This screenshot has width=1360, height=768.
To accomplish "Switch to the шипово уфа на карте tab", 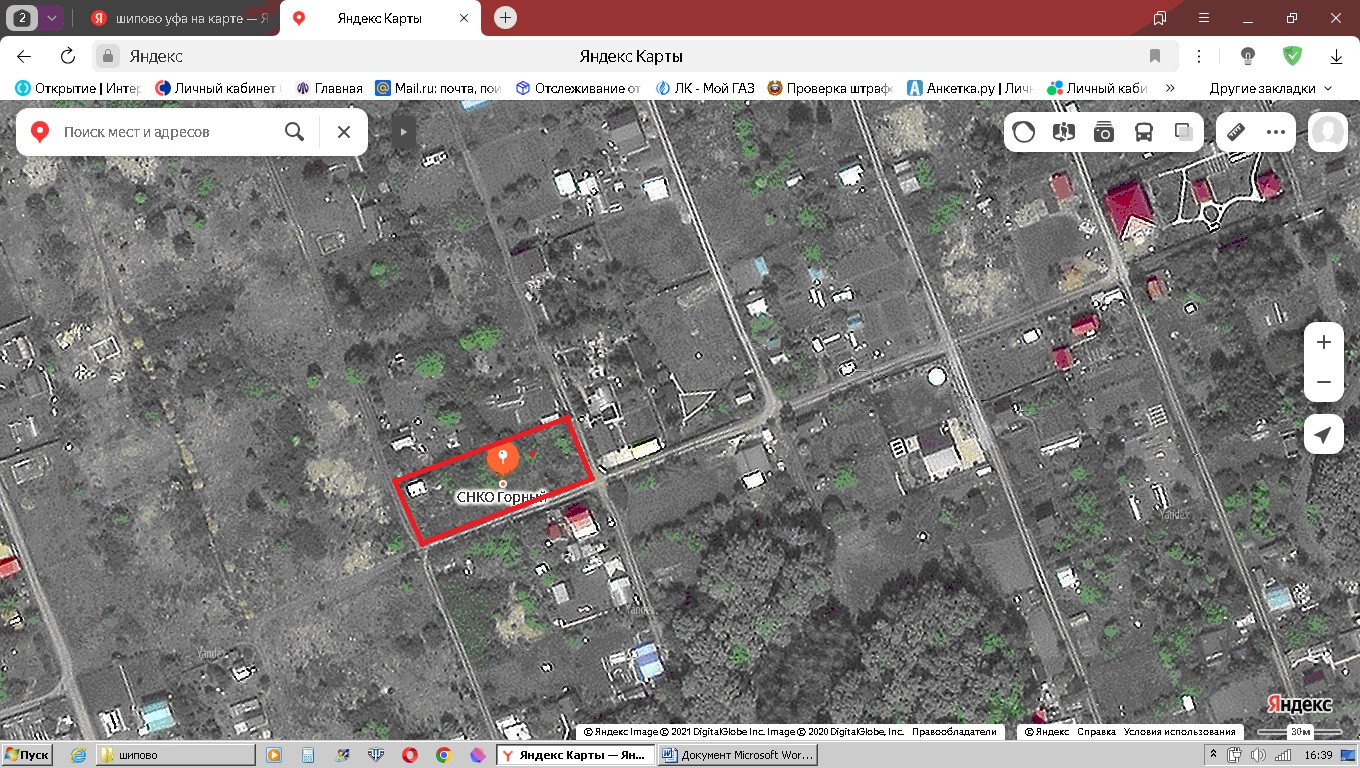I will [180, 18].
